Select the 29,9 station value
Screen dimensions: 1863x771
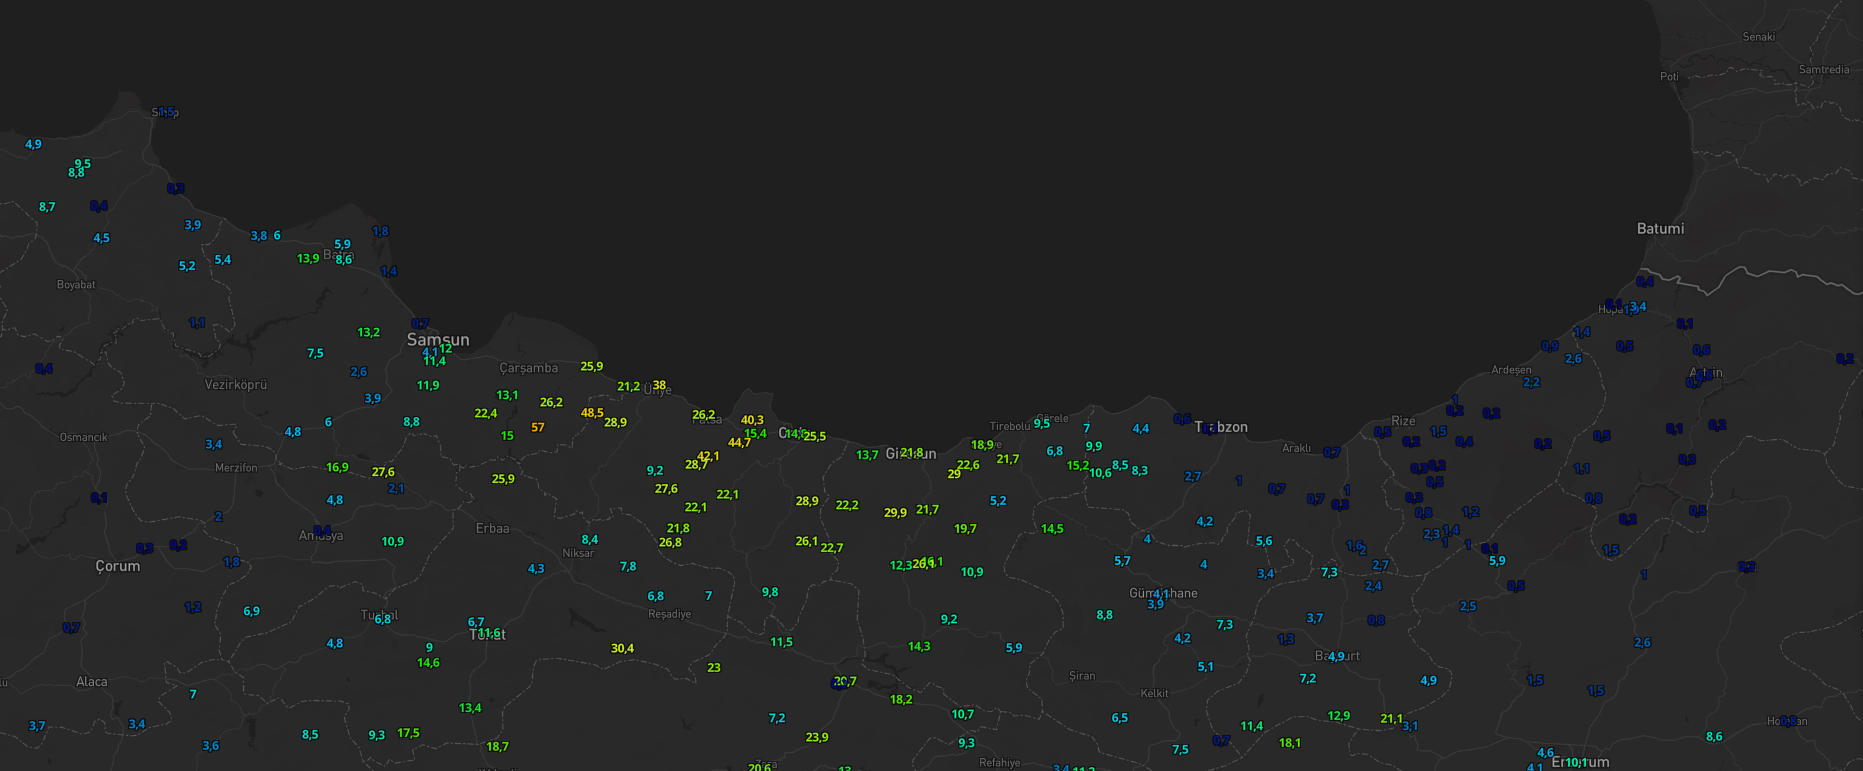tap(895, 513)
